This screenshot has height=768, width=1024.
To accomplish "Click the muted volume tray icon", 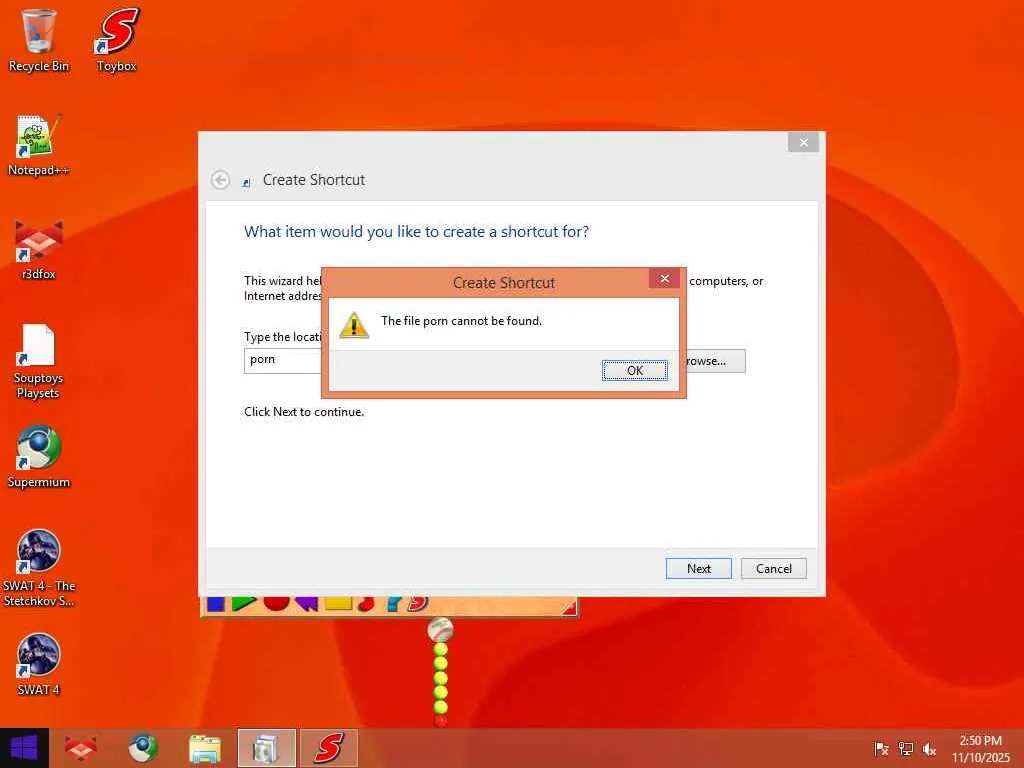I will [x=929, y=749].
